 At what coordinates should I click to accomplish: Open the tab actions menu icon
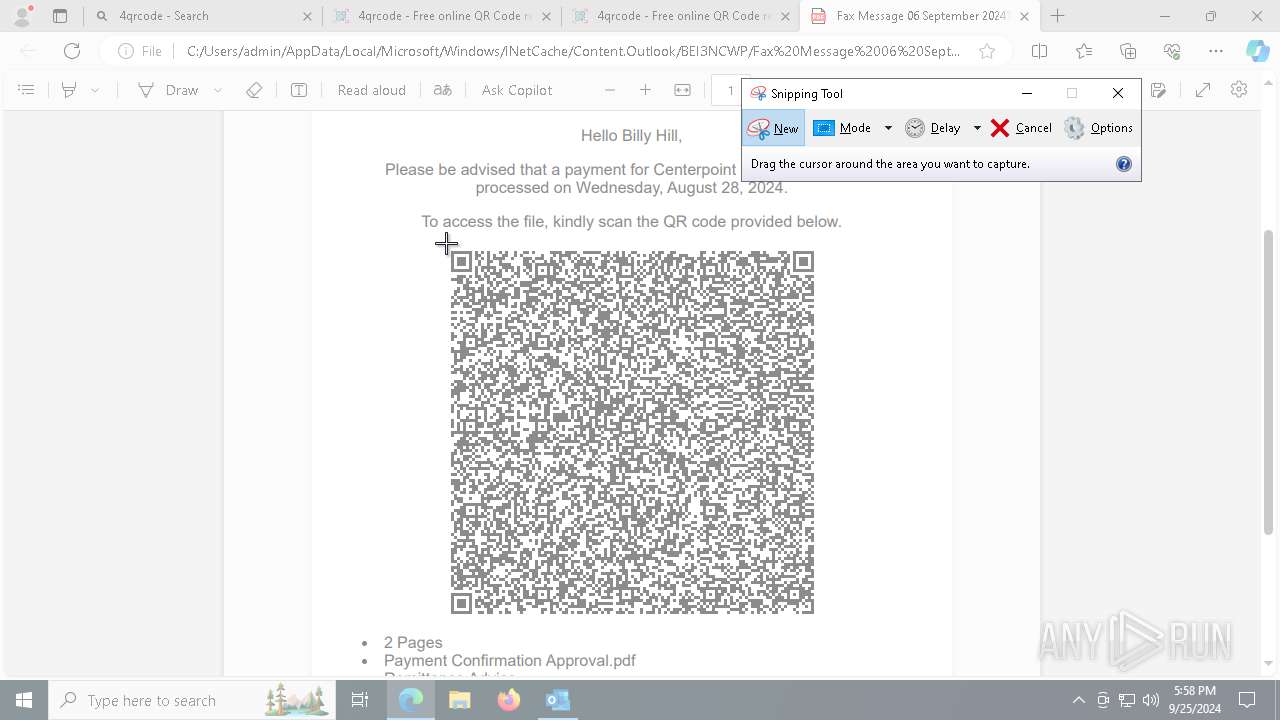click(x=60, y=16)
